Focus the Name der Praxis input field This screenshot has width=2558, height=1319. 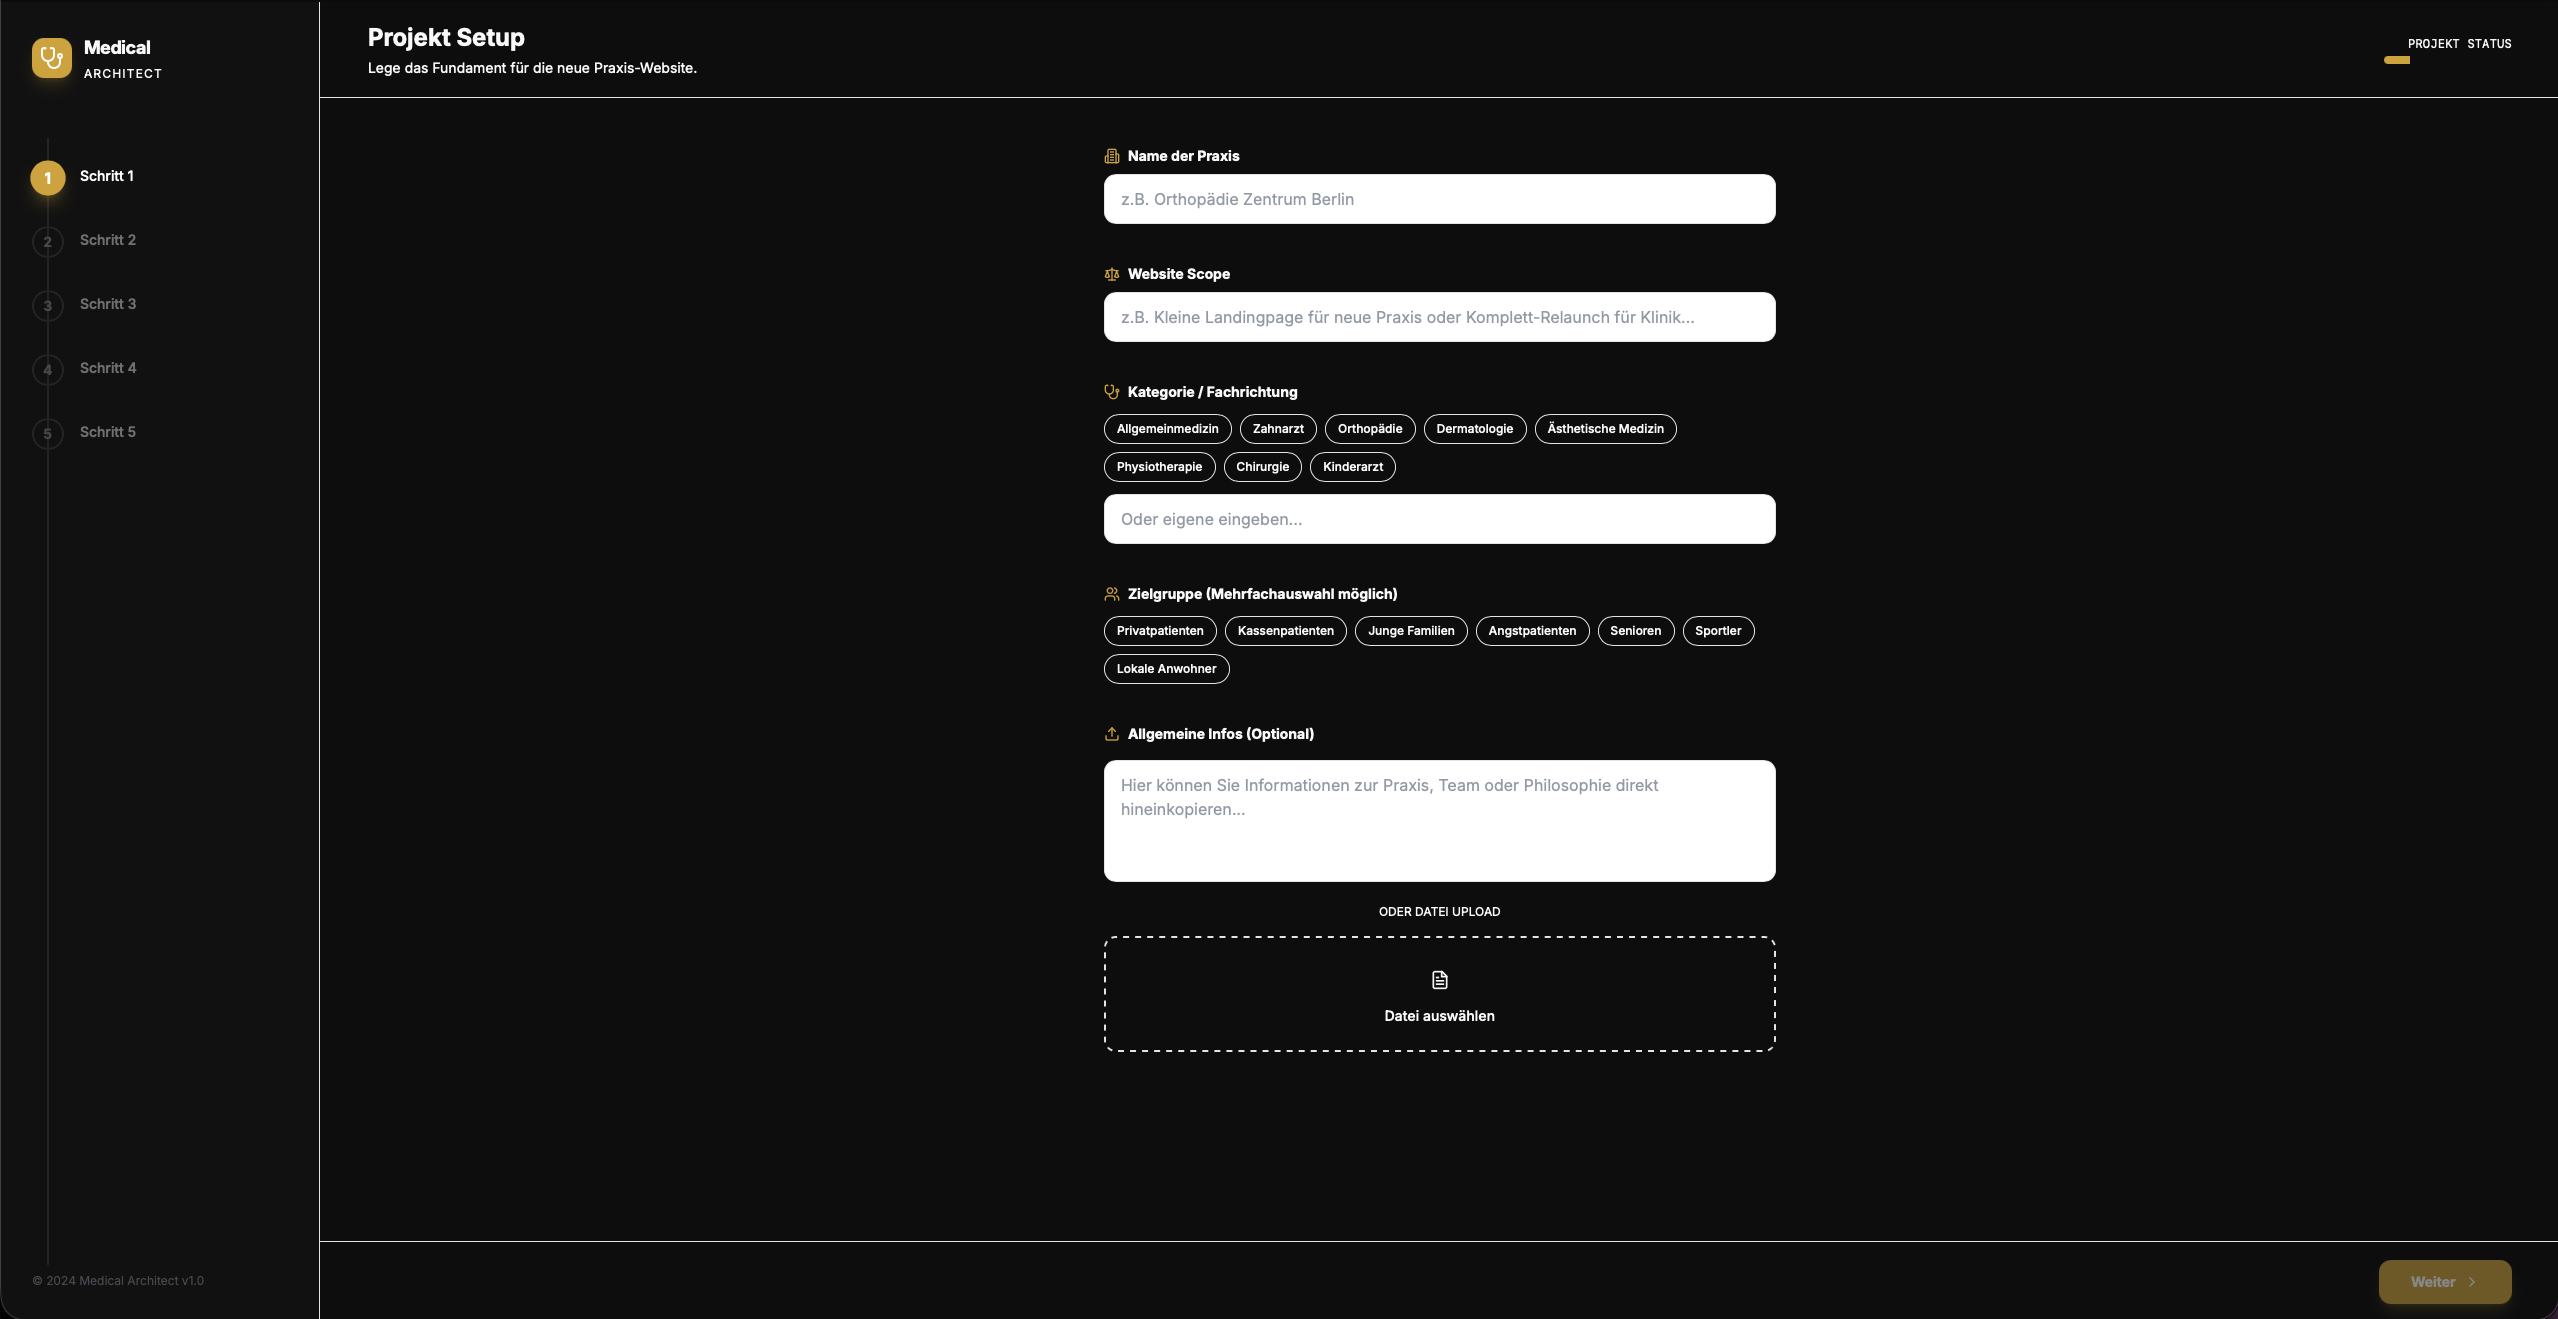click(1438, 199)
